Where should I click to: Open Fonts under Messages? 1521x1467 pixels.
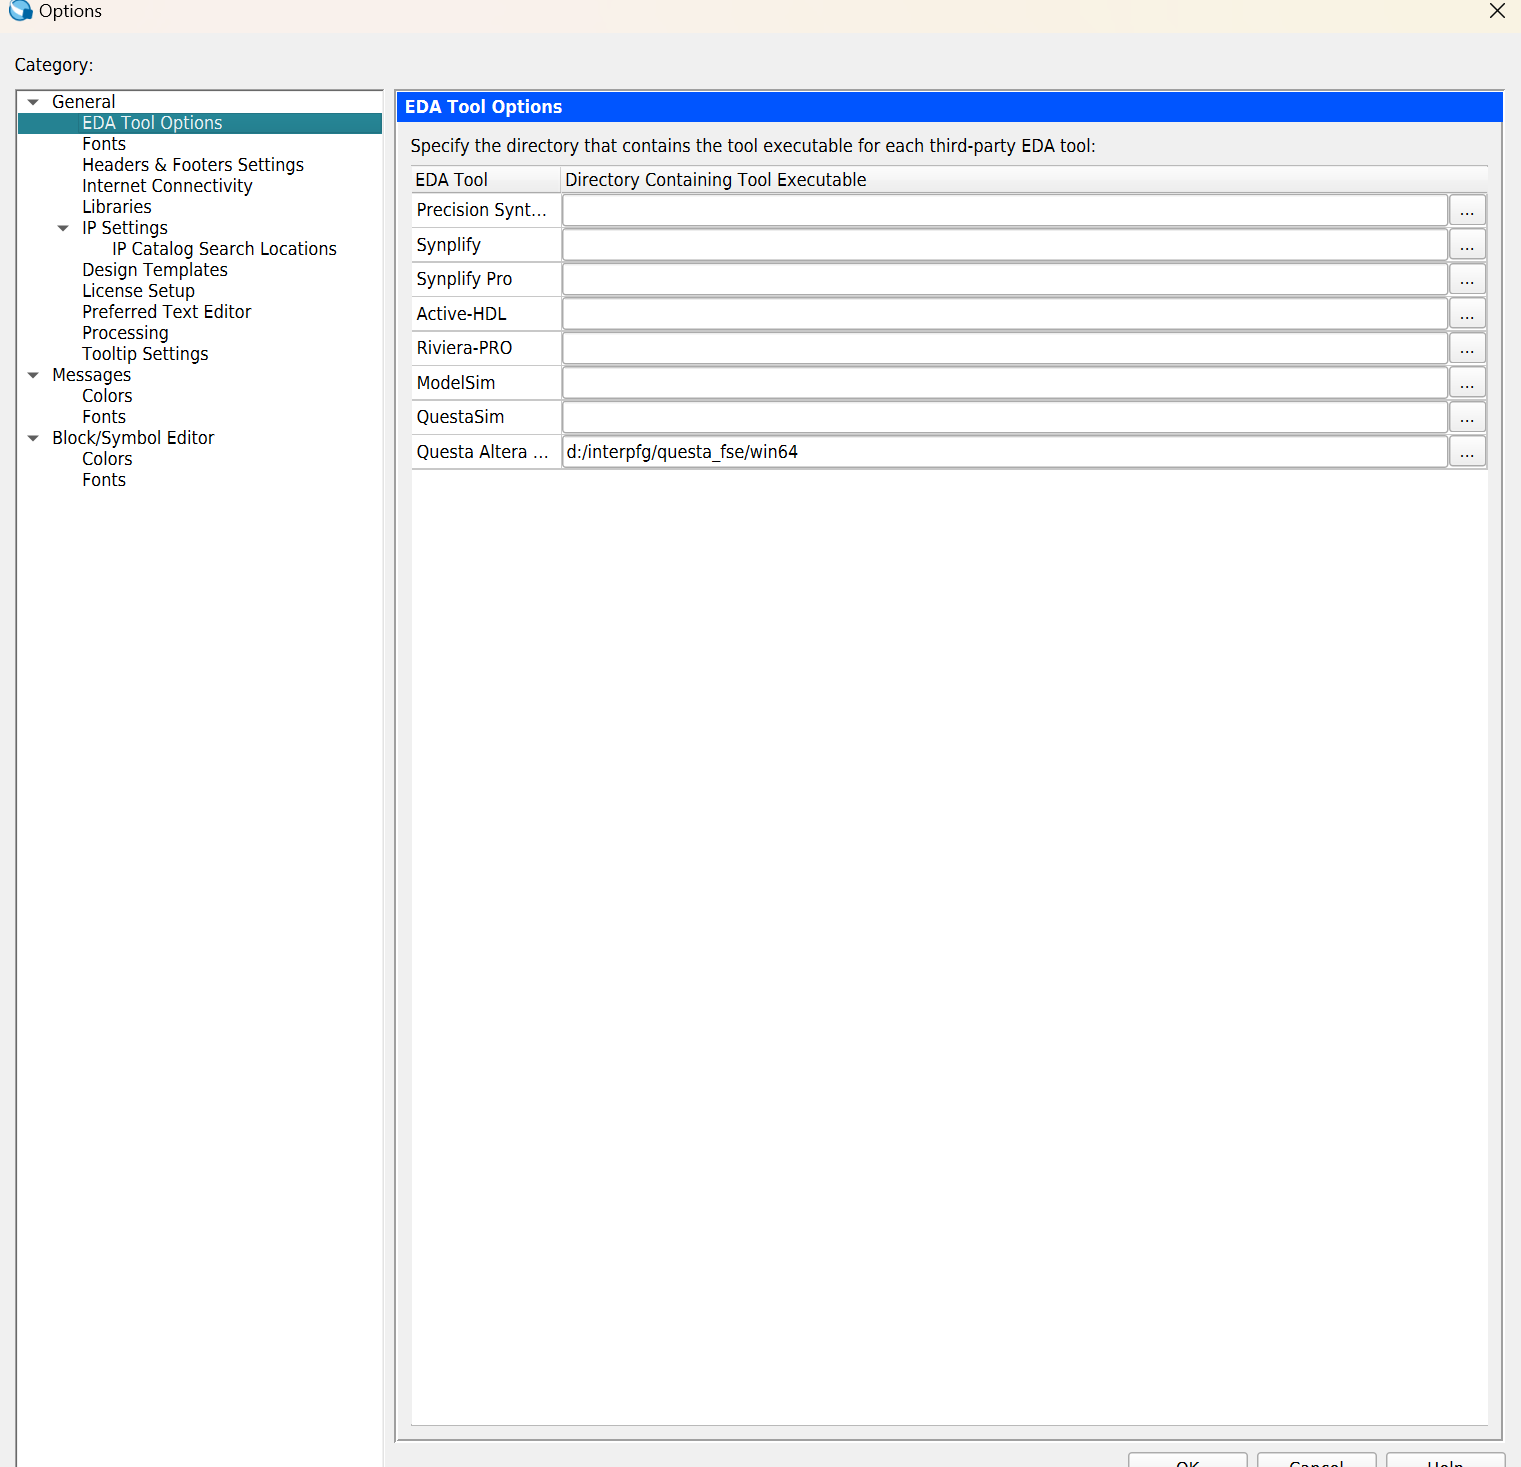[x=104, y=417]
